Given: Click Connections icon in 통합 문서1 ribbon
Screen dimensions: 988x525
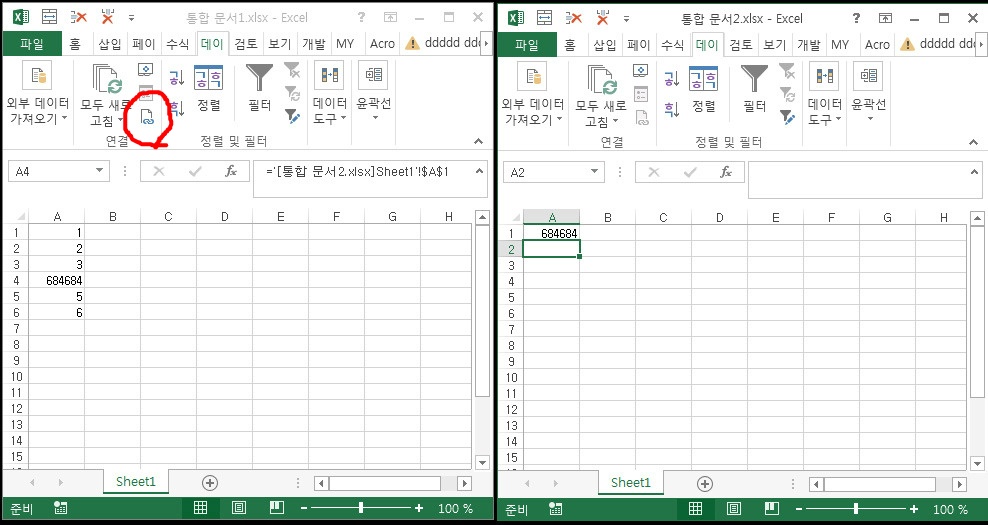Looking at the screenshot, I should 146,70.
